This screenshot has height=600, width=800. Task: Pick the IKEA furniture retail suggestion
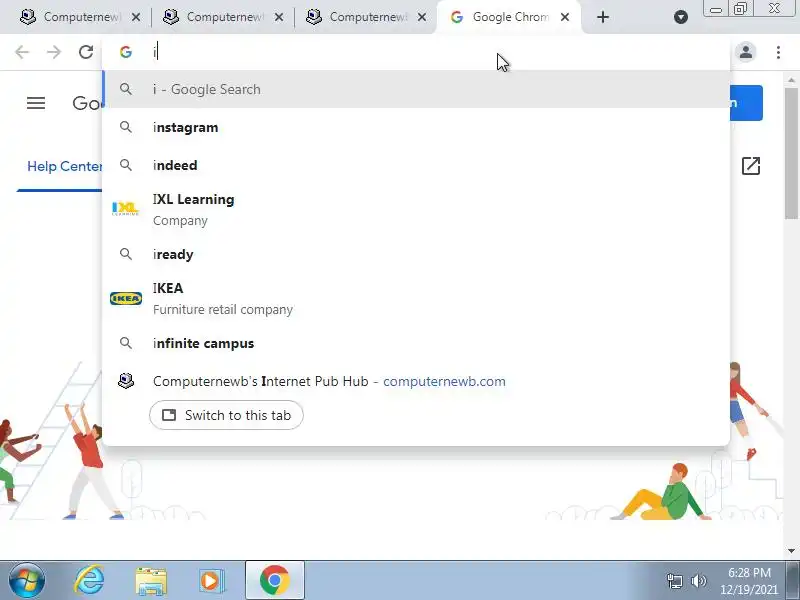pyautogui.click(x=416, y=298)
